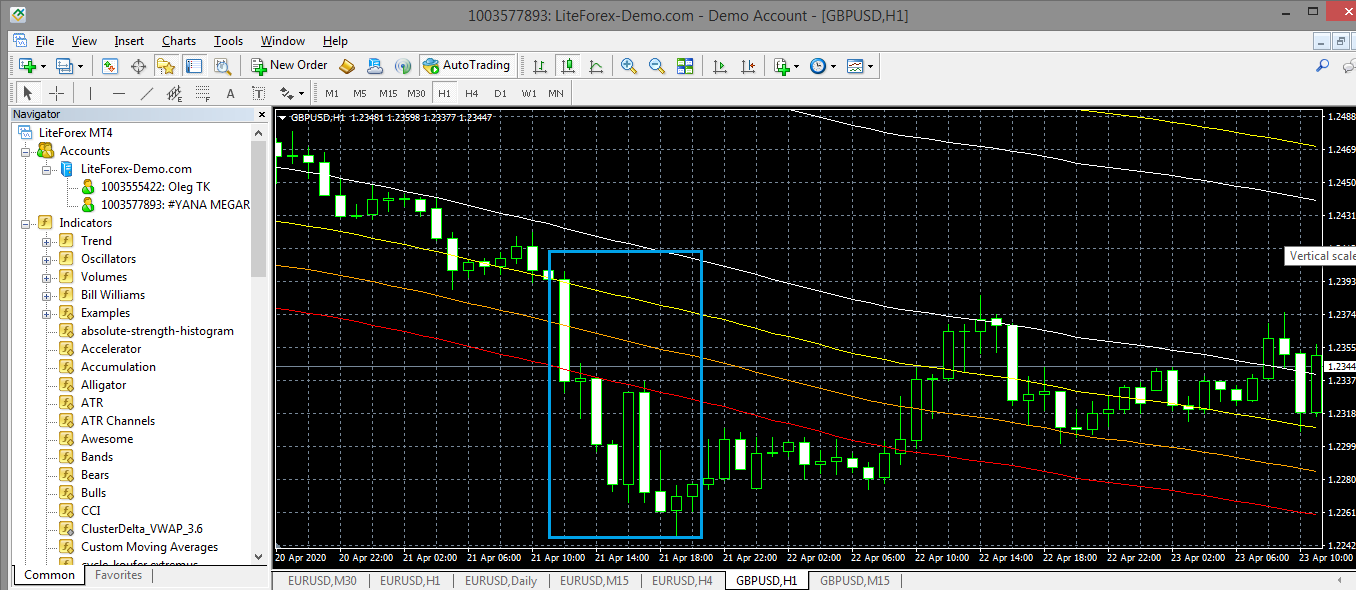Image resolution: width=1356 pixels, height=590 pixels.
Task: Open the Profiles icon in toolbar
Action: coord(64,66)
